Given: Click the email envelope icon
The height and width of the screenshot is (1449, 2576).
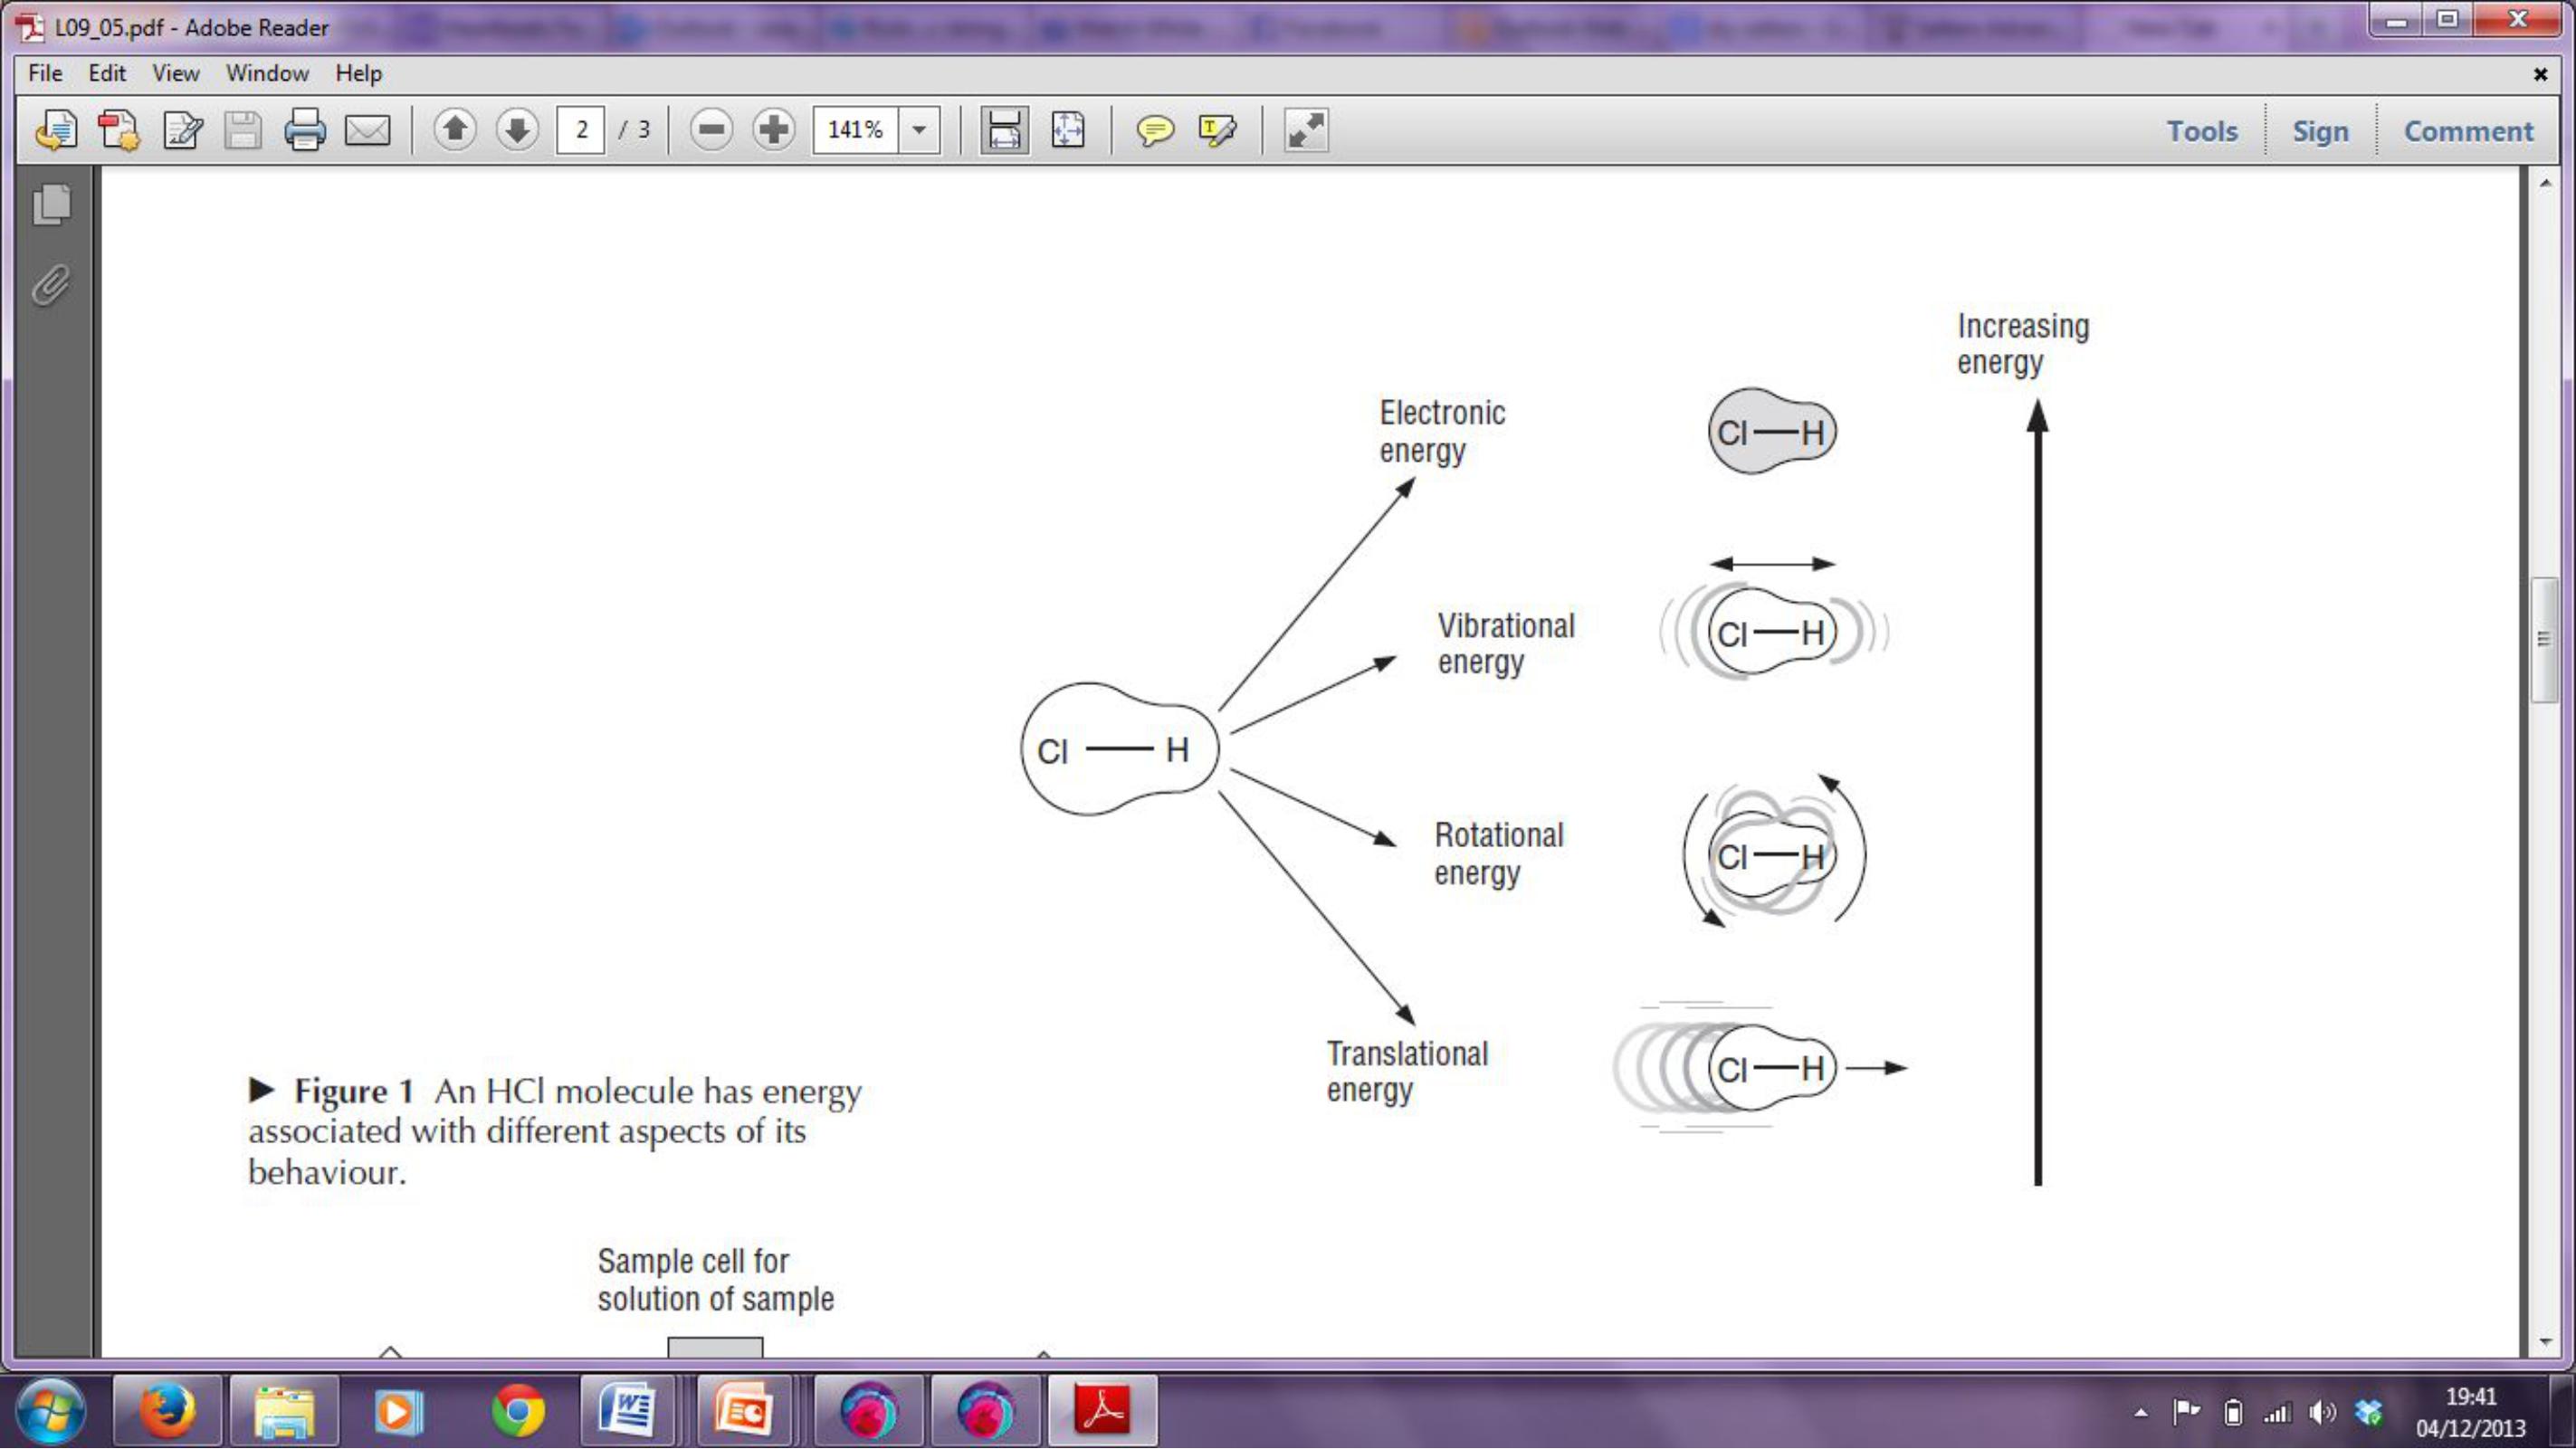Looking at the screenshot, I should click(x=367, y=130).
